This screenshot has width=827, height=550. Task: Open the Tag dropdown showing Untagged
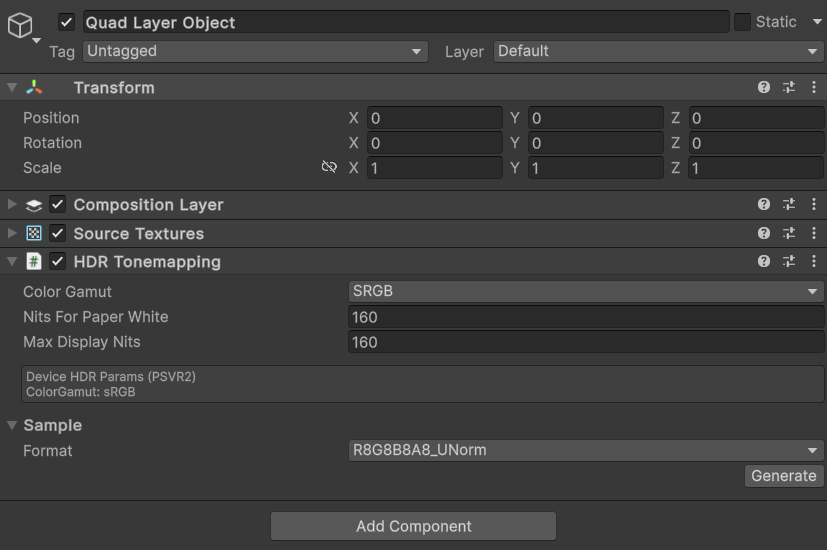coord(255,51)
